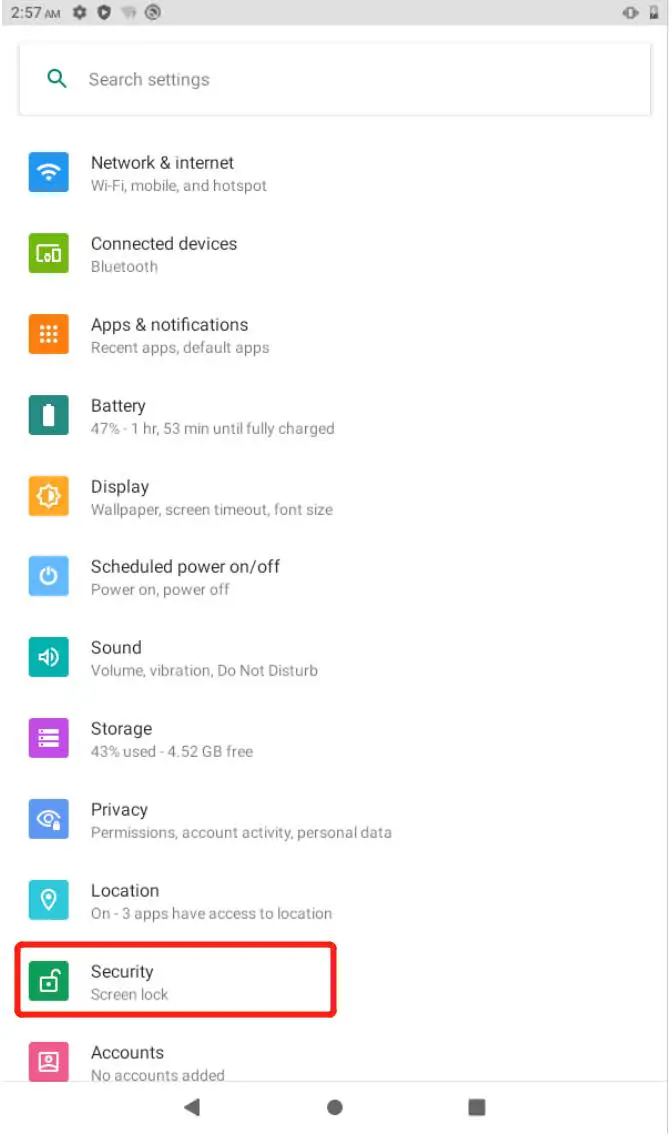
Task: Focus the Search settings field
Action: tap(335, 79)
